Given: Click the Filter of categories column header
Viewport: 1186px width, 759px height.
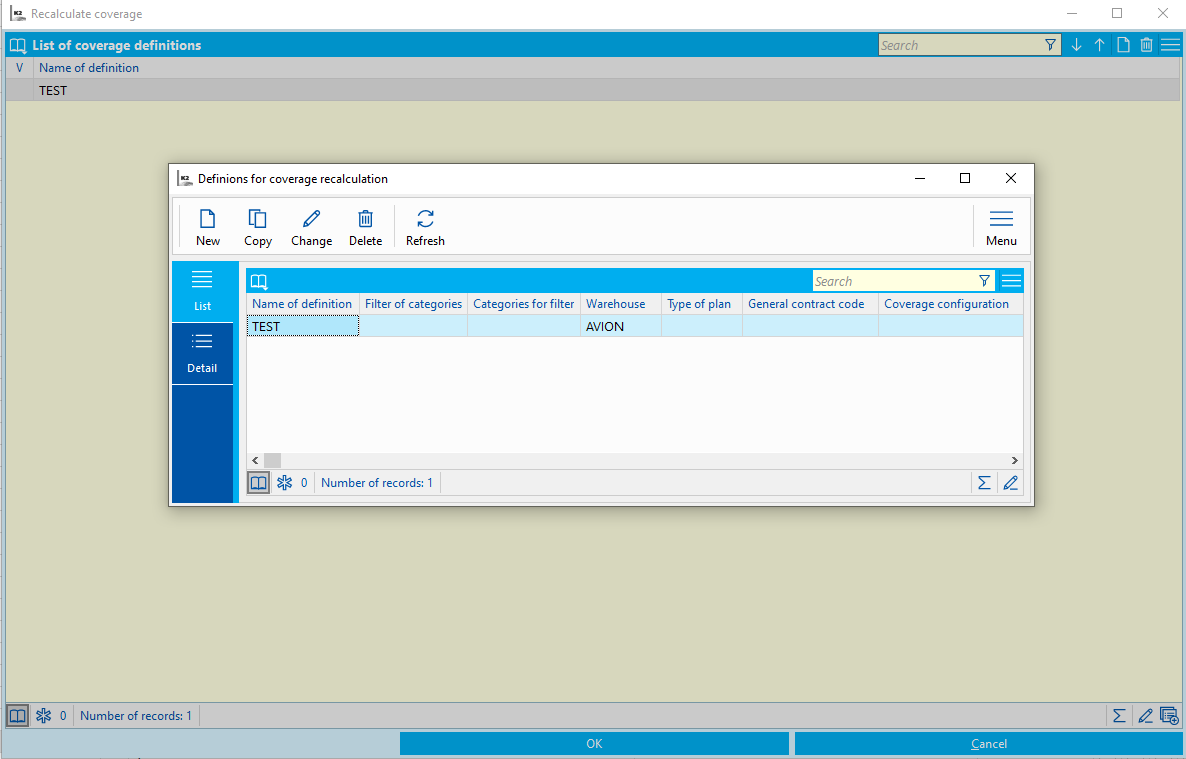Looking at the screenshot, I should (x=413, y=304).
